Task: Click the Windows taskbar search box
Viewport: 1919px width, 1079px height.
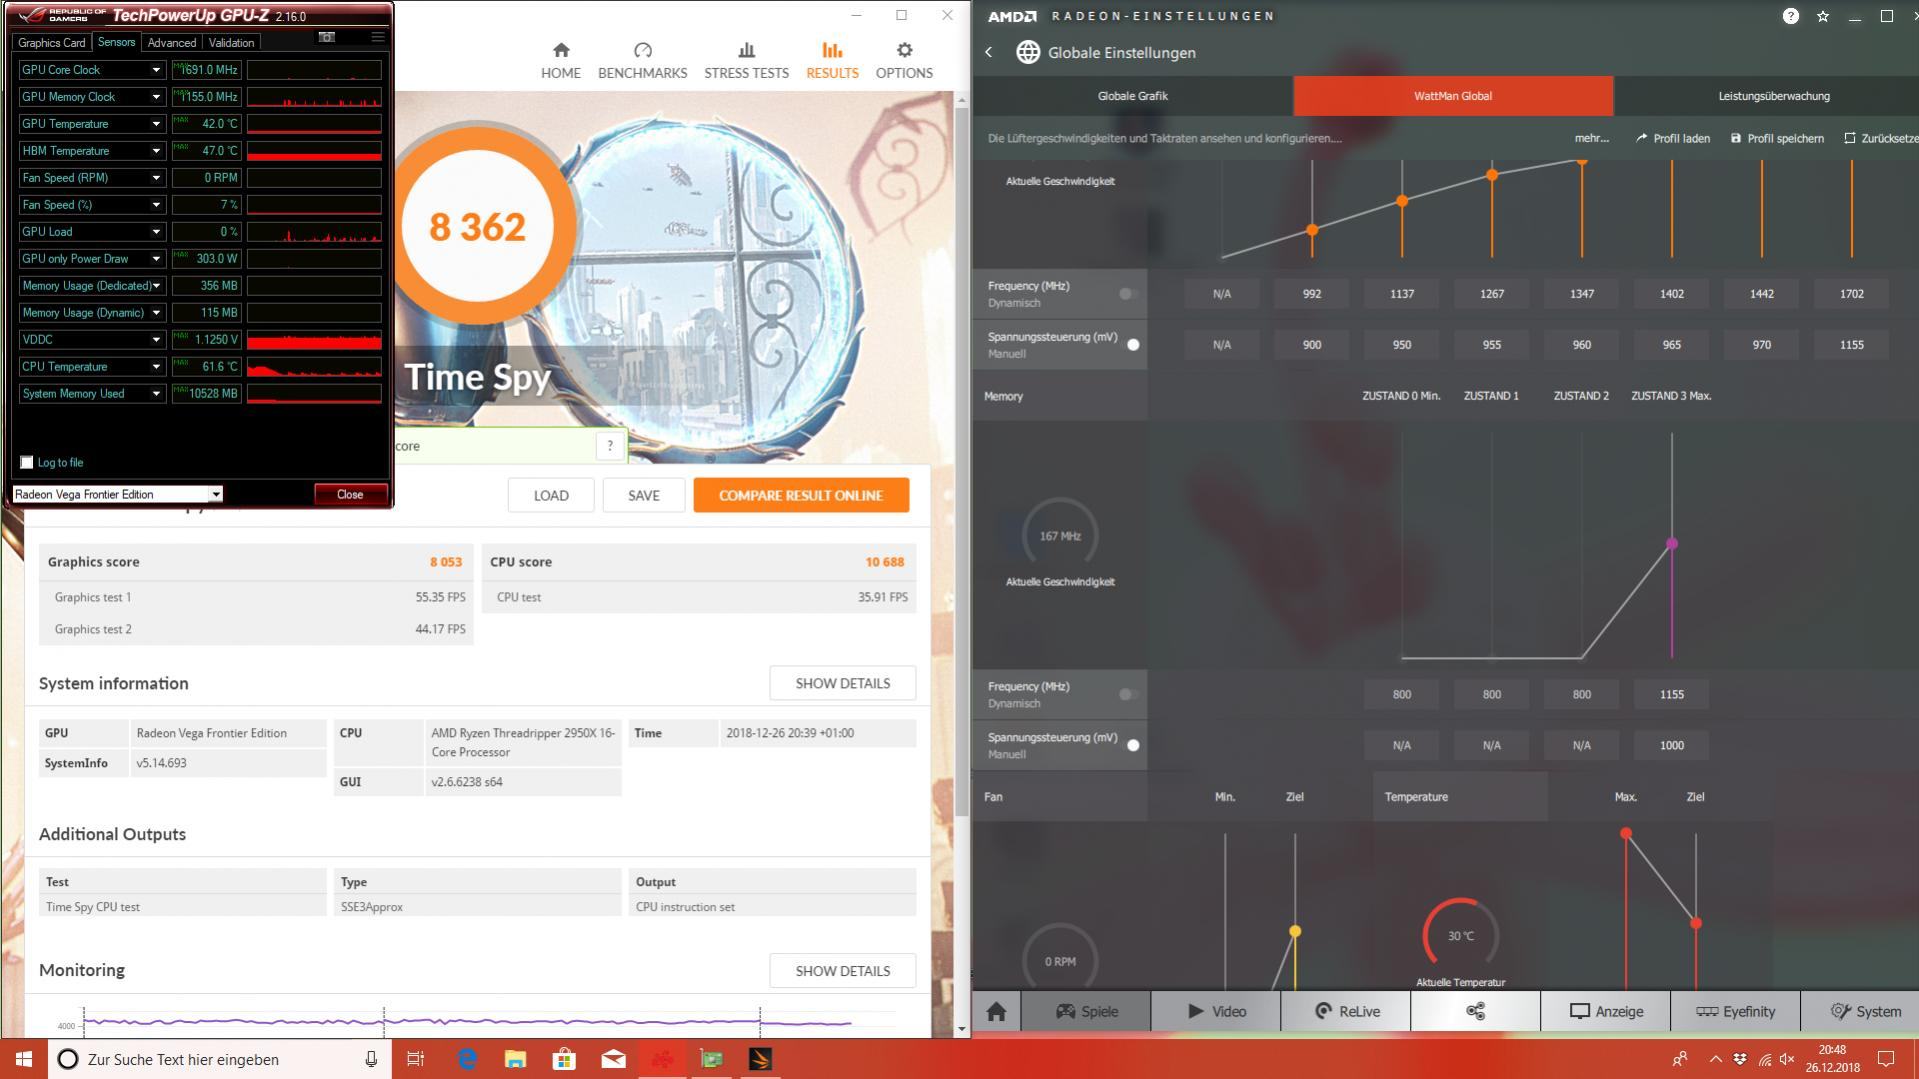Action: [x=220, y=1059]
